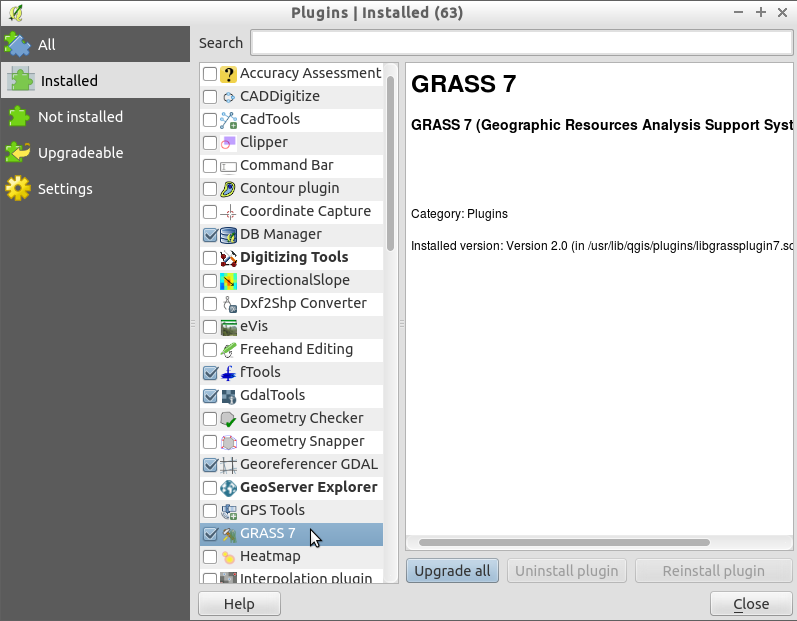Enable the Command Bar checkbox

(x=210, y=166)
